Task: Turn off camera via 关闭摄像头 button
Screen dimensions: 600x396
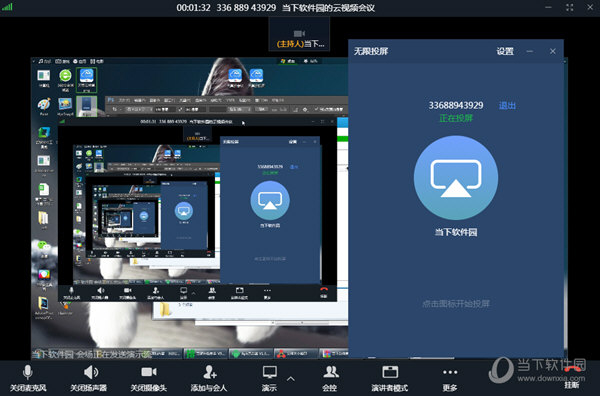Action: (149, 378)
